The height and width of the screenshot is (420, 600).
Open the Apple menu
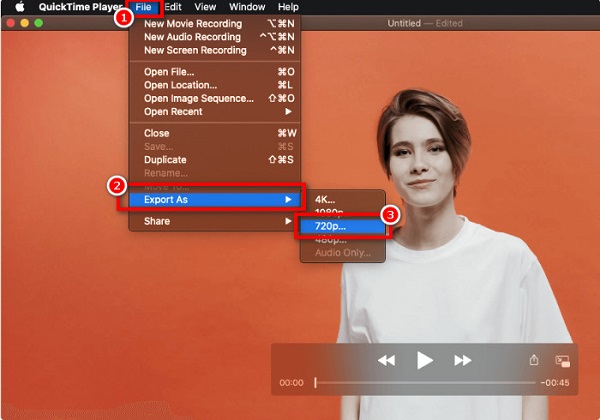click(x=20, y=7)
